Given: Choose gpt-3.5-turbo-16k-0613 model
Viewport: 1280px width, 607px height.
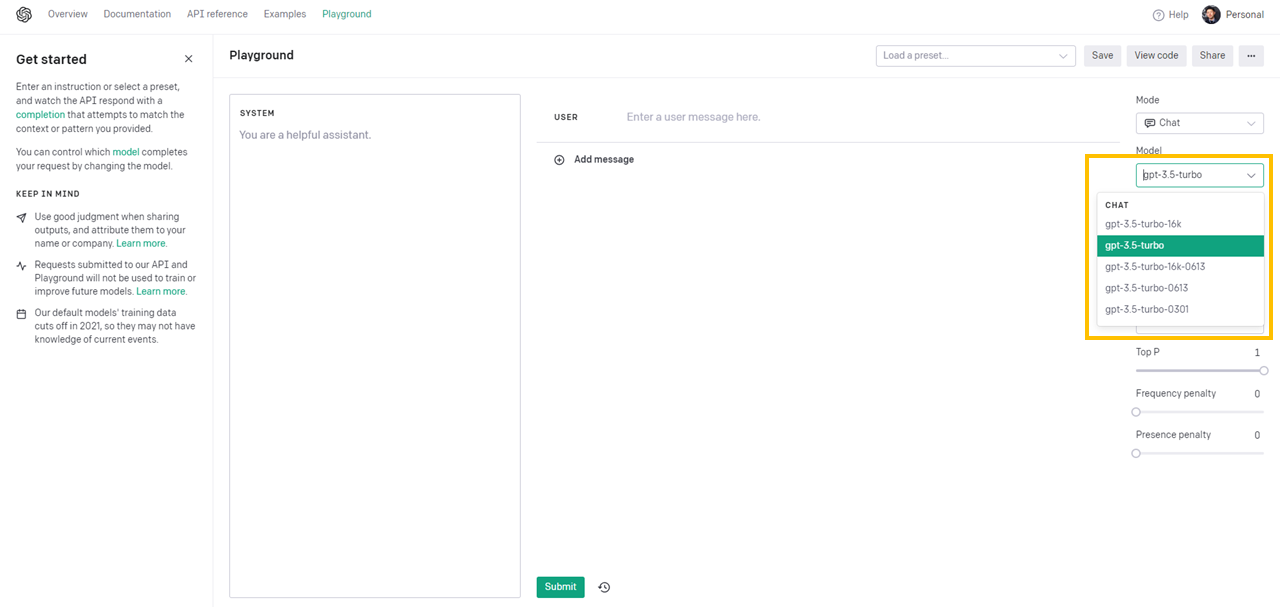Looking at the screenshot, I should [x=1181, y=267].
